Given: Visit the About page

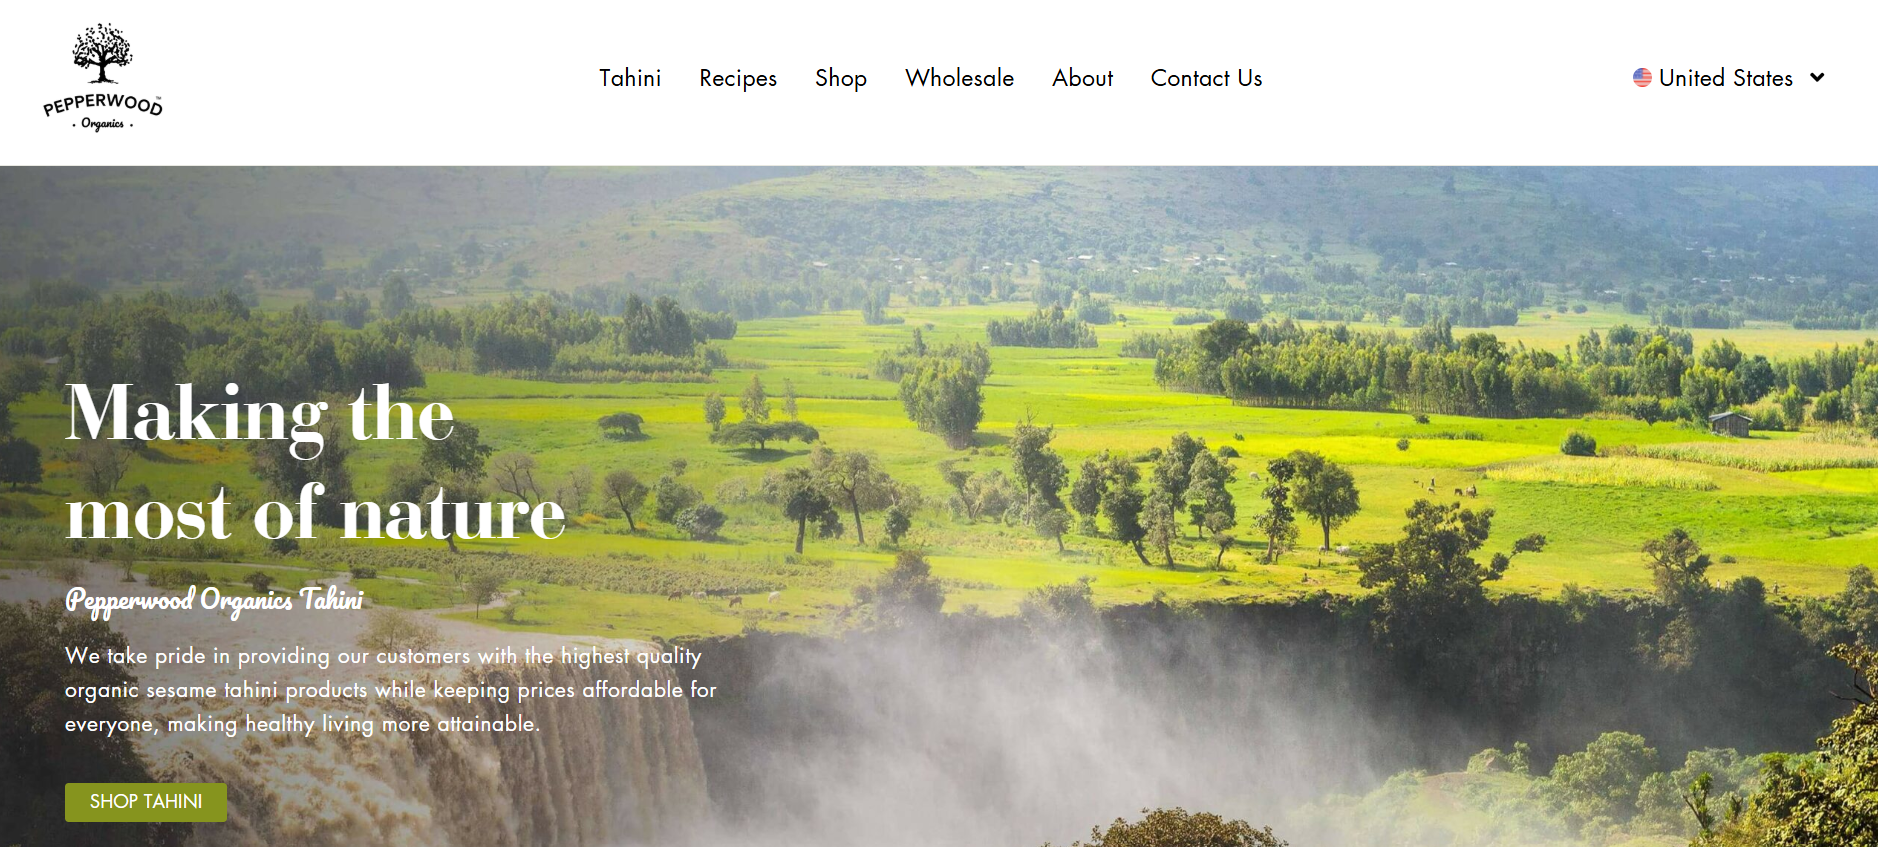Looking at the screenshot, I should 1082,78.
